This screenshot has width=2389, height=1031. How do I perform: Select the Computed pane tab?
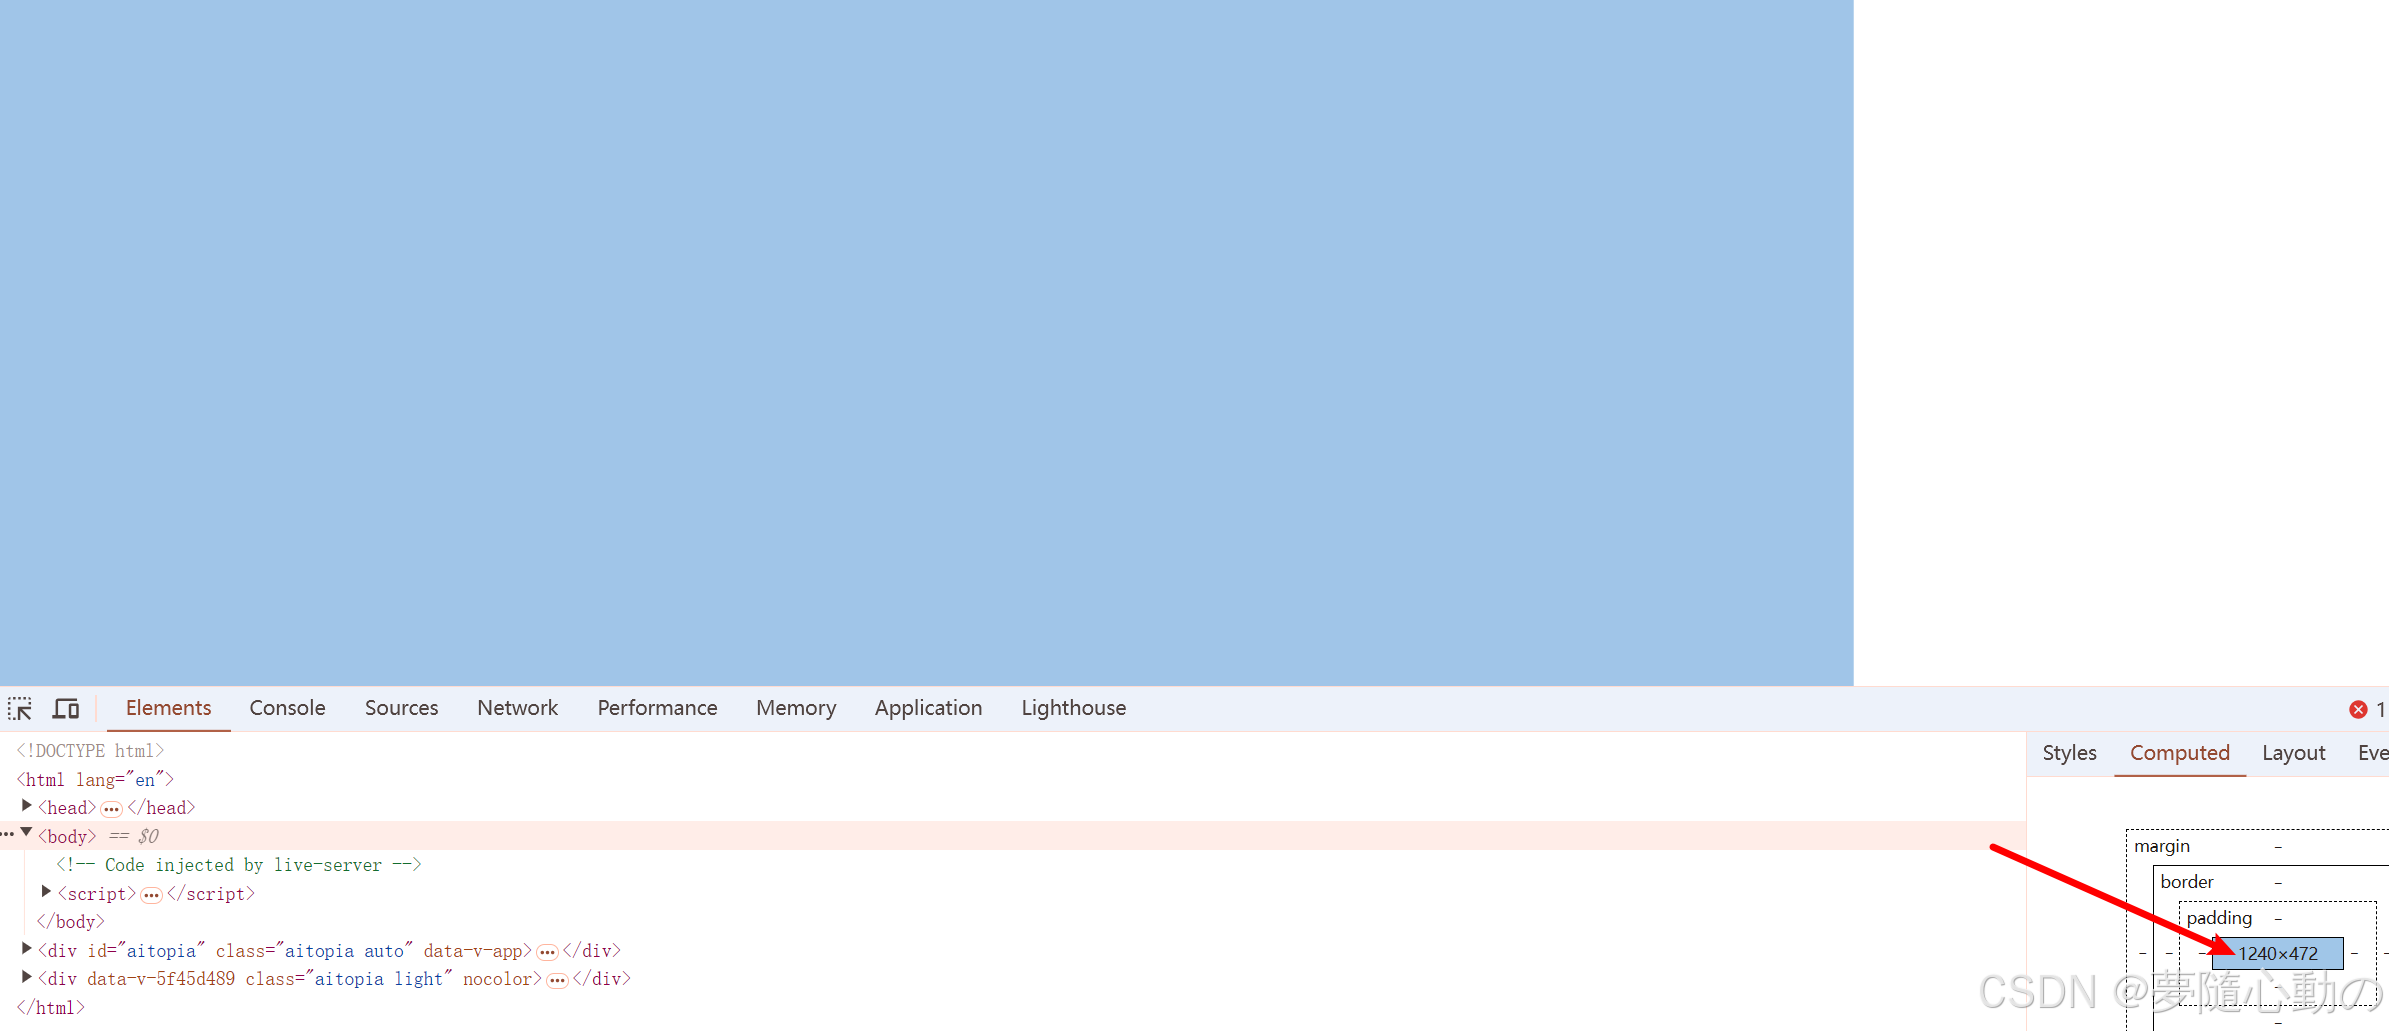click(2180, 753)
